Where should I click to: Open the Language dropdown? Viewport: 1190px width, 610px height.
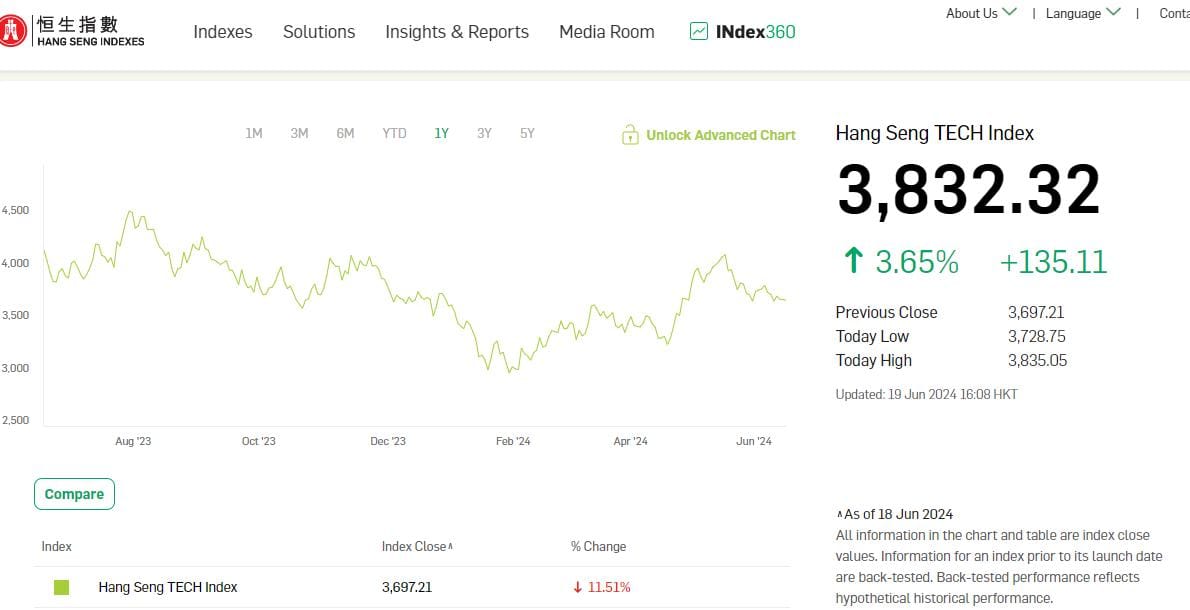tap(1082, 13)
